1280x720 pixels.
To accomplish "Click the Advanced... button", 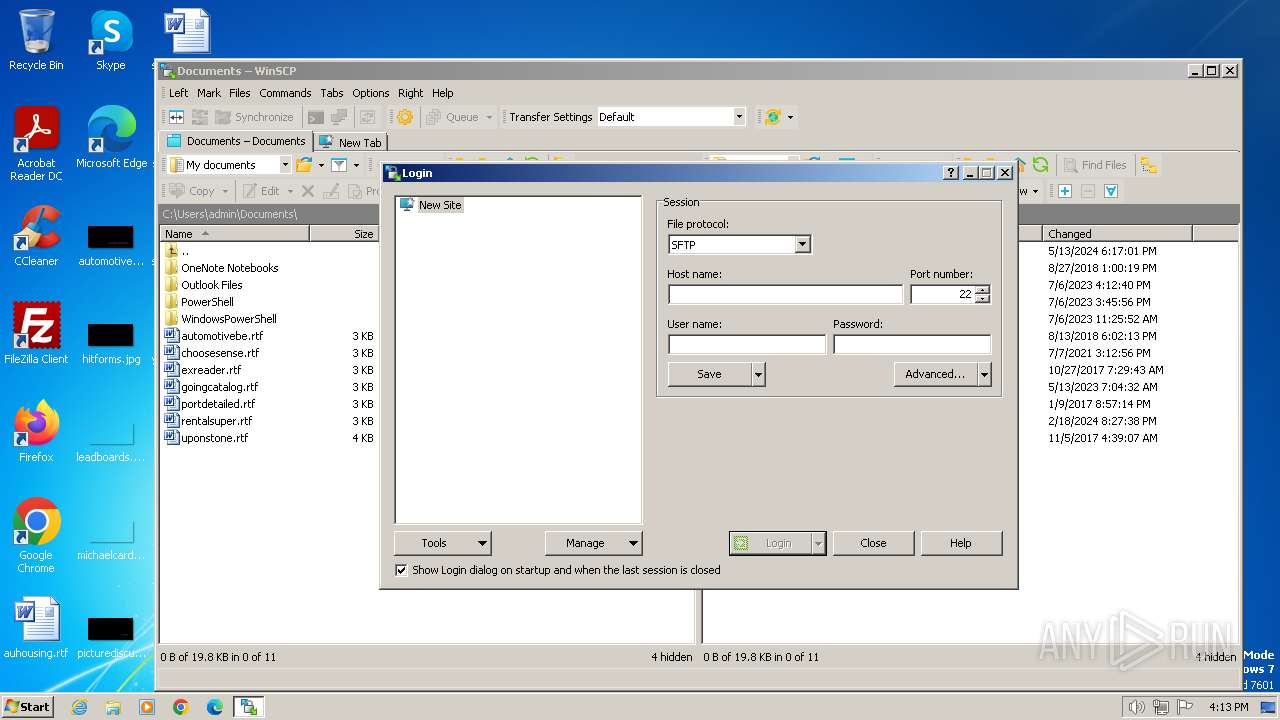I will point(935,374).
